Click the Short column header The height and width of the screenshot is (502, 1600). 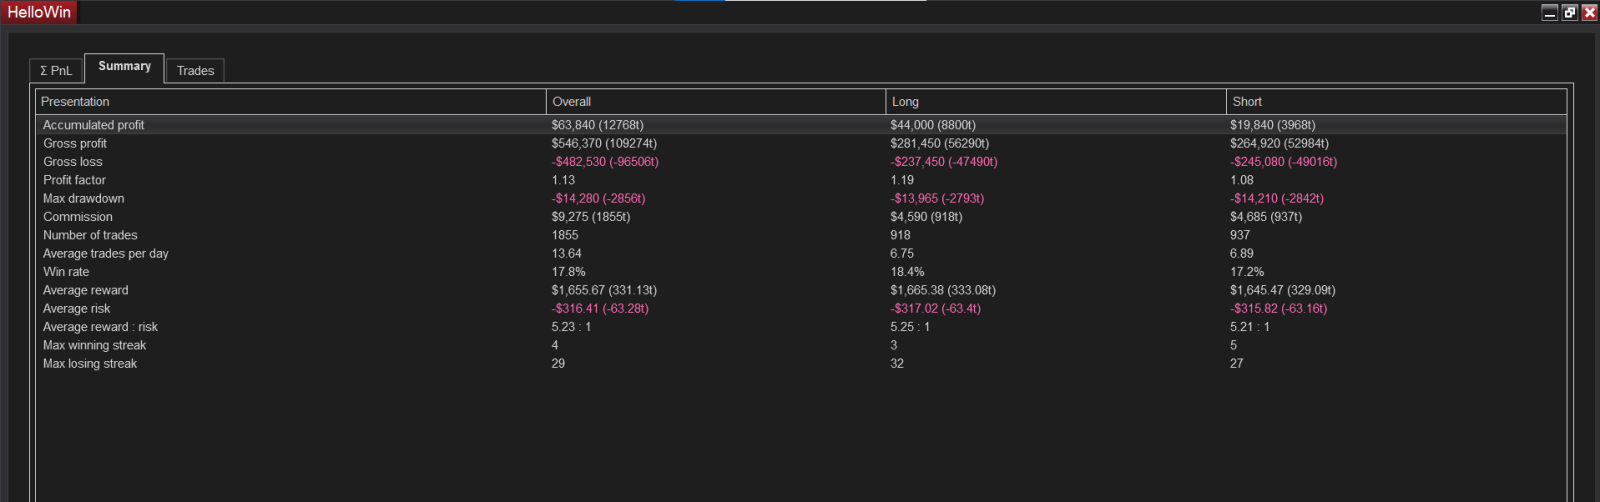1397,102
